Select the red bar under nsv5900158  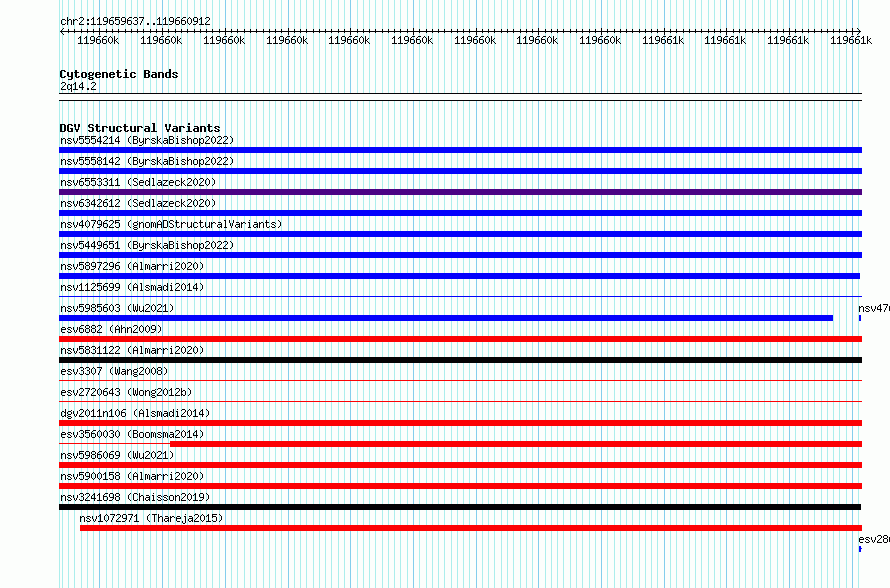[460, 486]
